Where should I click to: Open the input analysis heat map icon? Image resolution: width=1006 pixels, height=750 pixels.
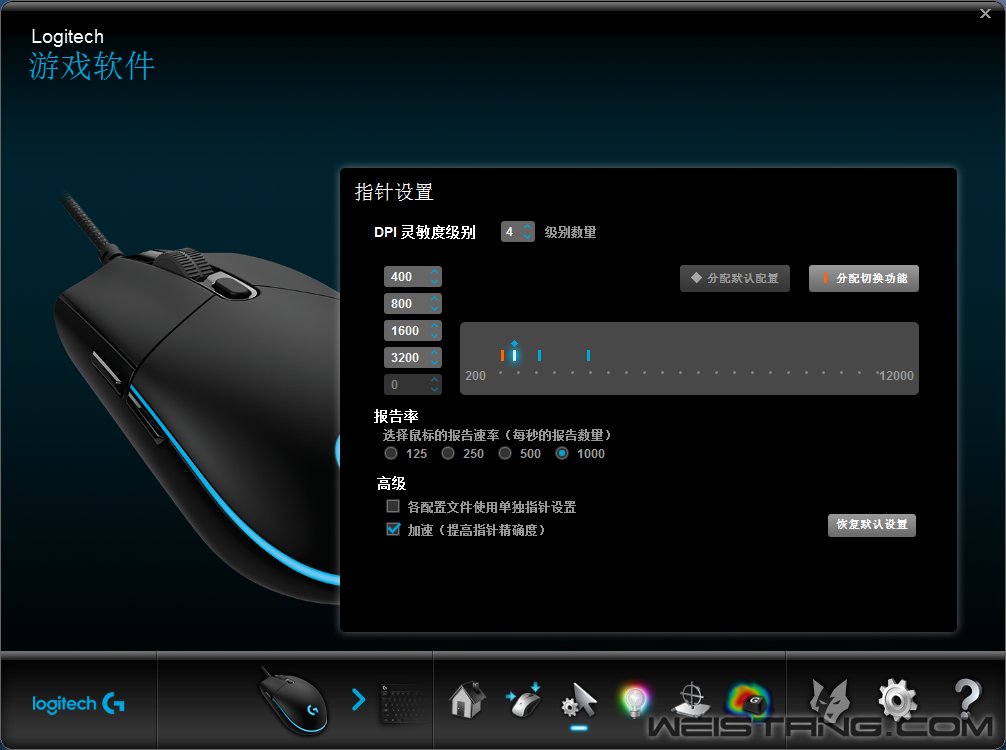(748, 700)
